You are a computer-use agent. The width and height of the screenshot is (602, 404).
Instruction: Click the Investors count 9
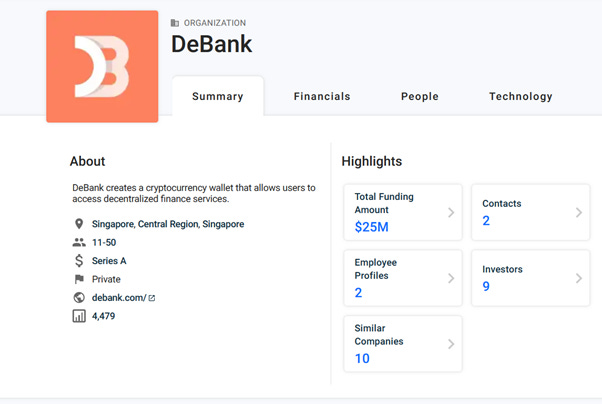click(486, 286)
